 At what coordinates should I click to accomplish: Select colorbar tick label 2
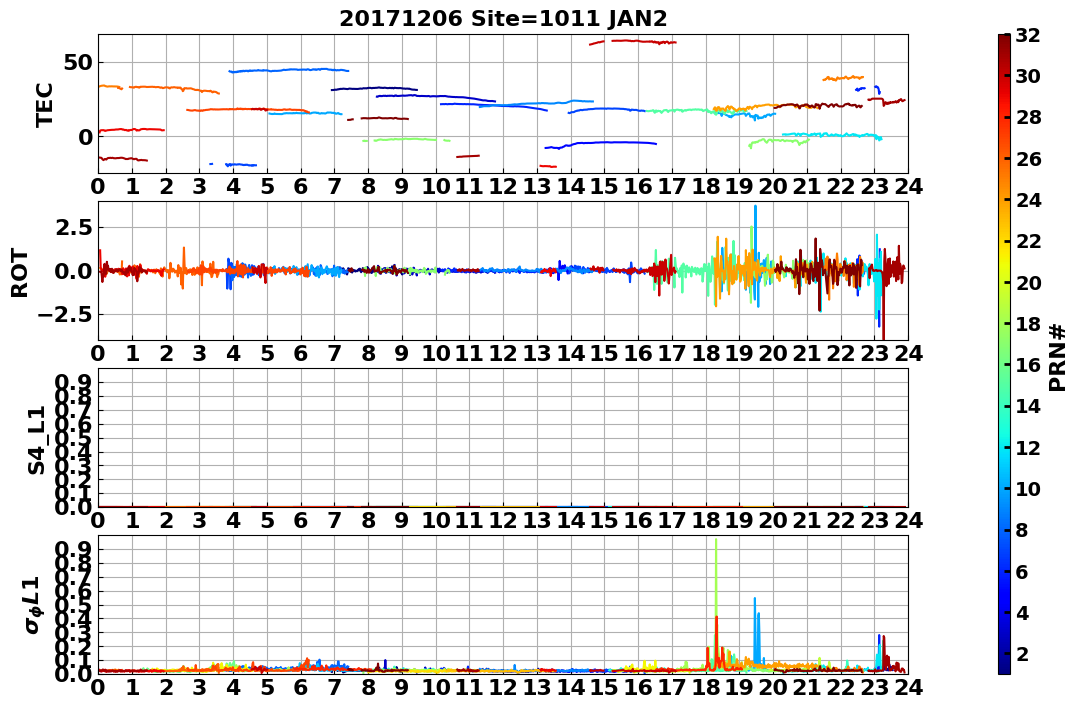(x=1022, y=653)
